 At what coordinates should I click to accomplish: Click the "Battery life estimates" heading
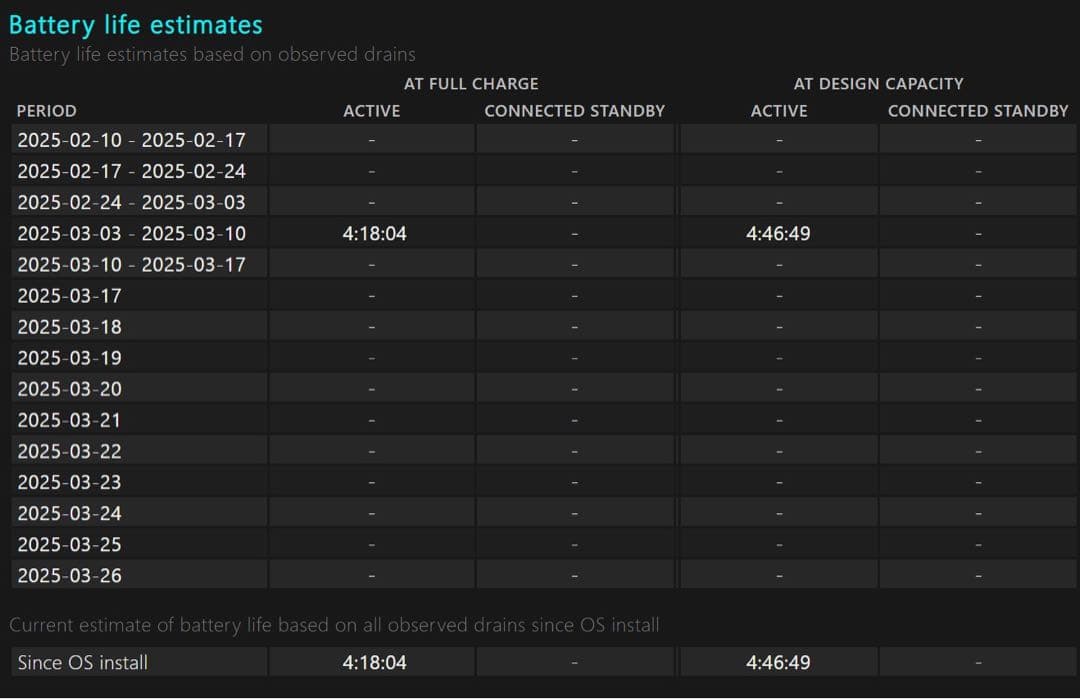[136, 25]
